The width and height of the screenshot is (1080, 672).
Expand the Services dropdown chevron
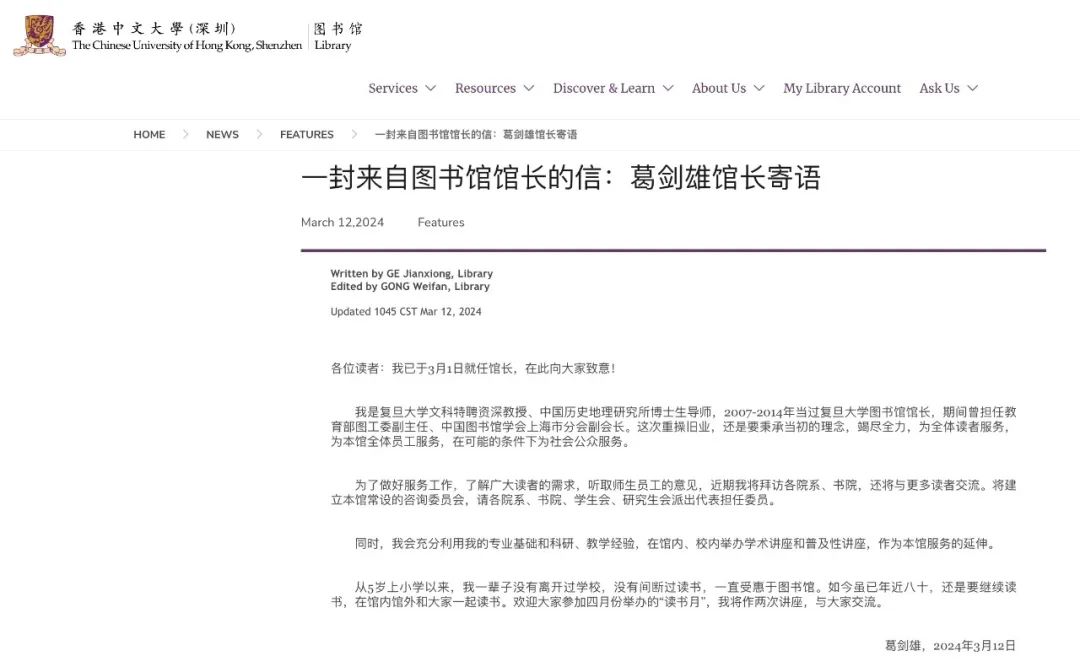[x=431, y=88]
